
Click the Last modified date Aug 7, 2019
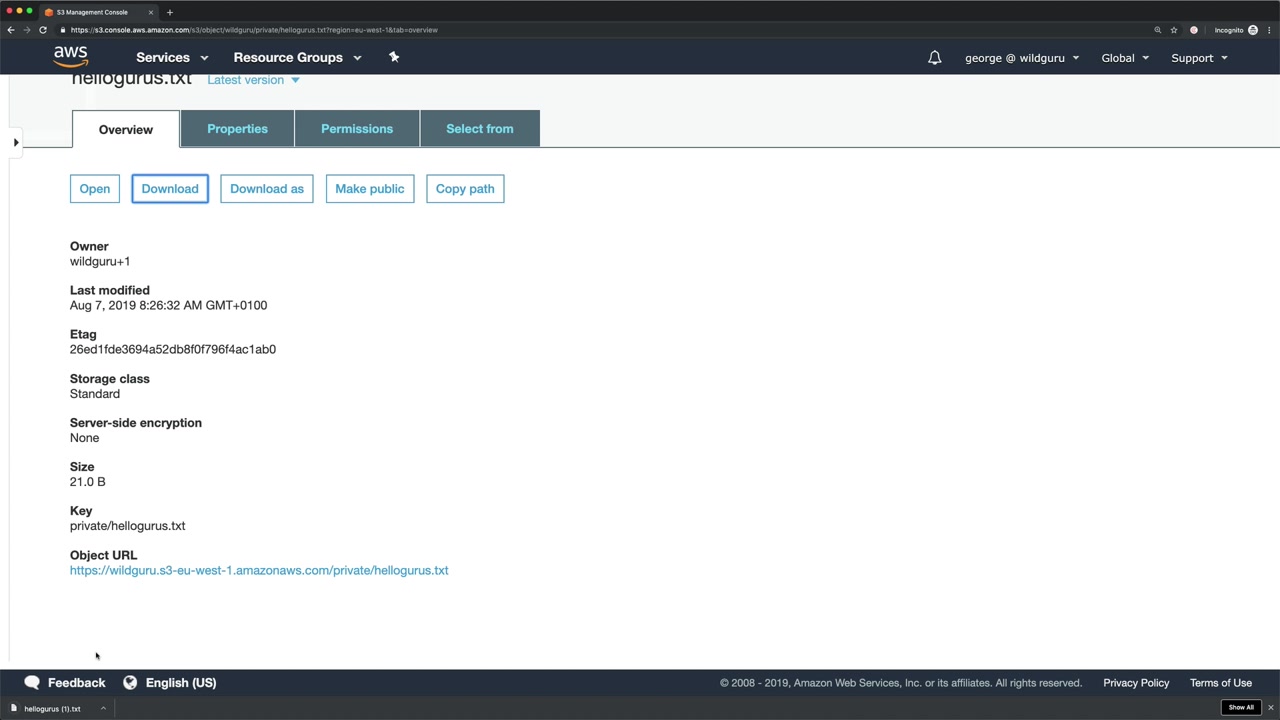pyautogui.click(x=169, y=305)
